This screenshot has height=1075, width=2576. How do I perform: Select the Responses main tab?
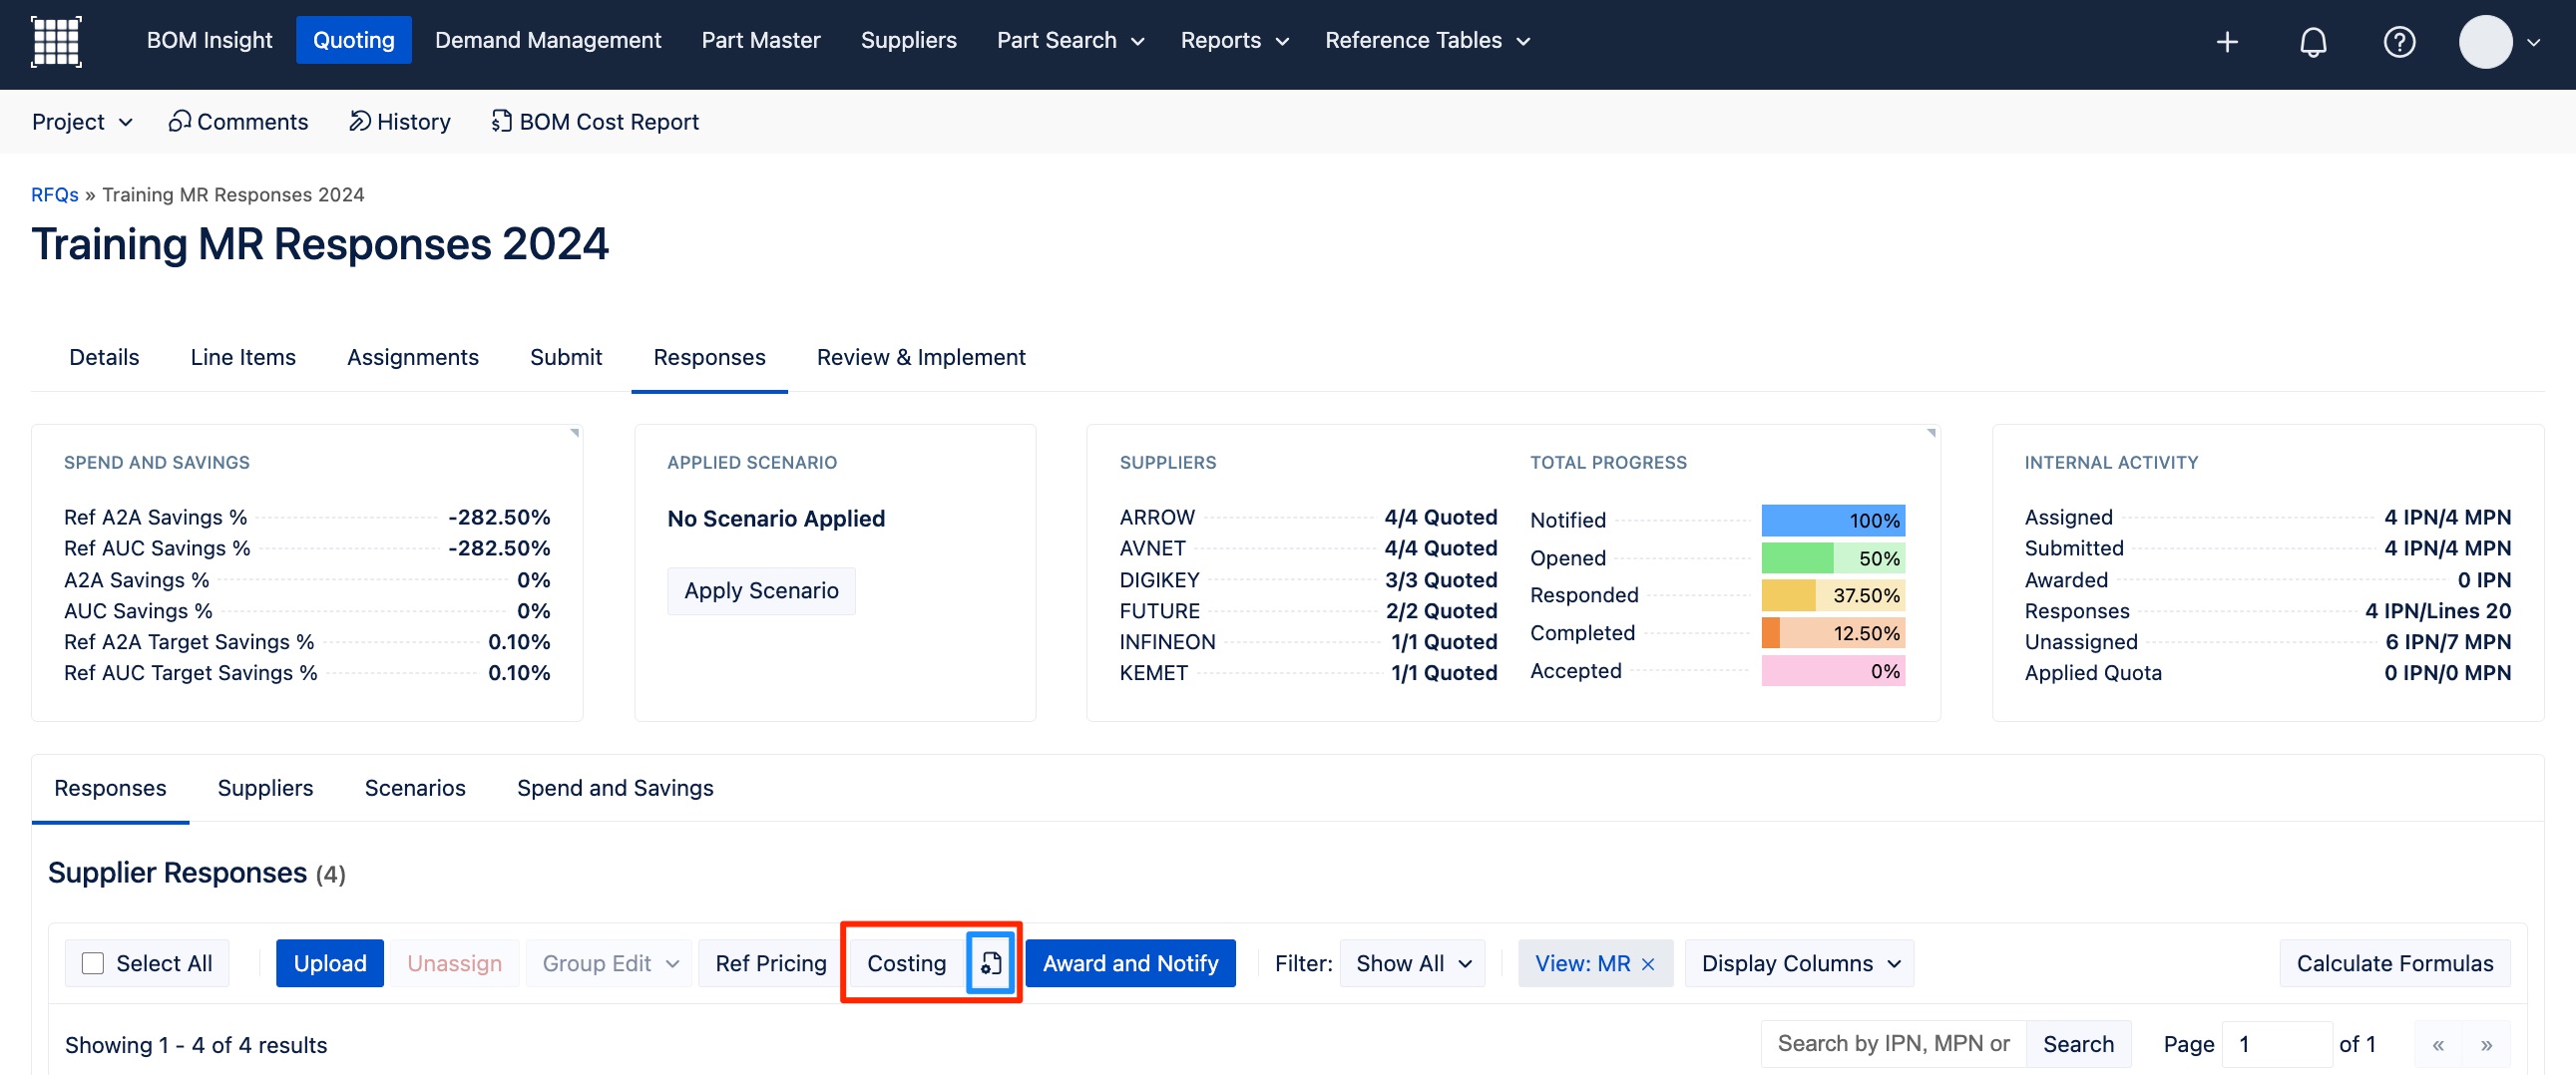709,358
